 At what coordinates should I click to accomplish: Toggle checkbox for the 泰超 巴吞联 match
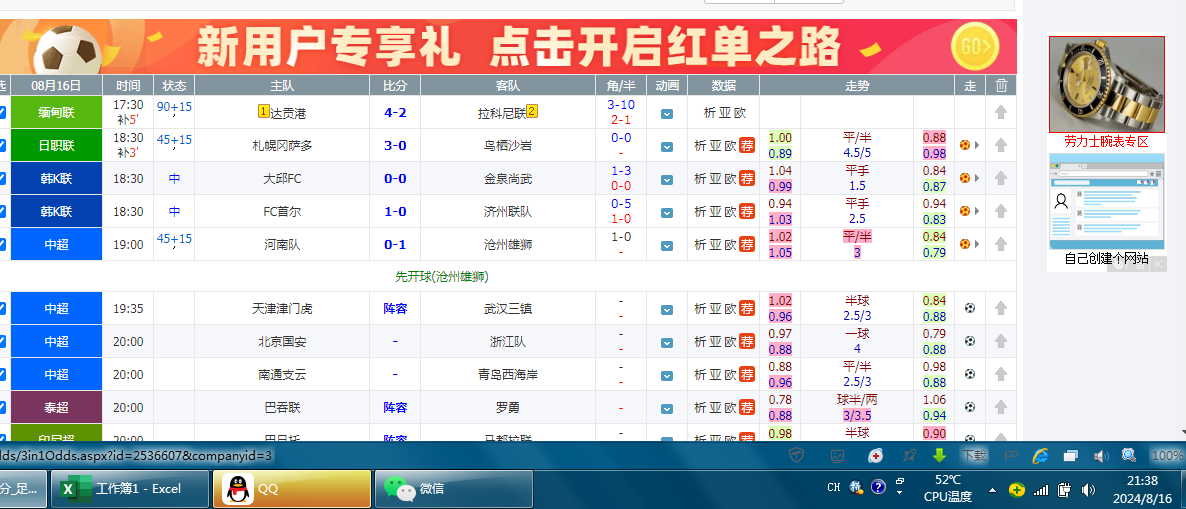(x=2, y=408)
